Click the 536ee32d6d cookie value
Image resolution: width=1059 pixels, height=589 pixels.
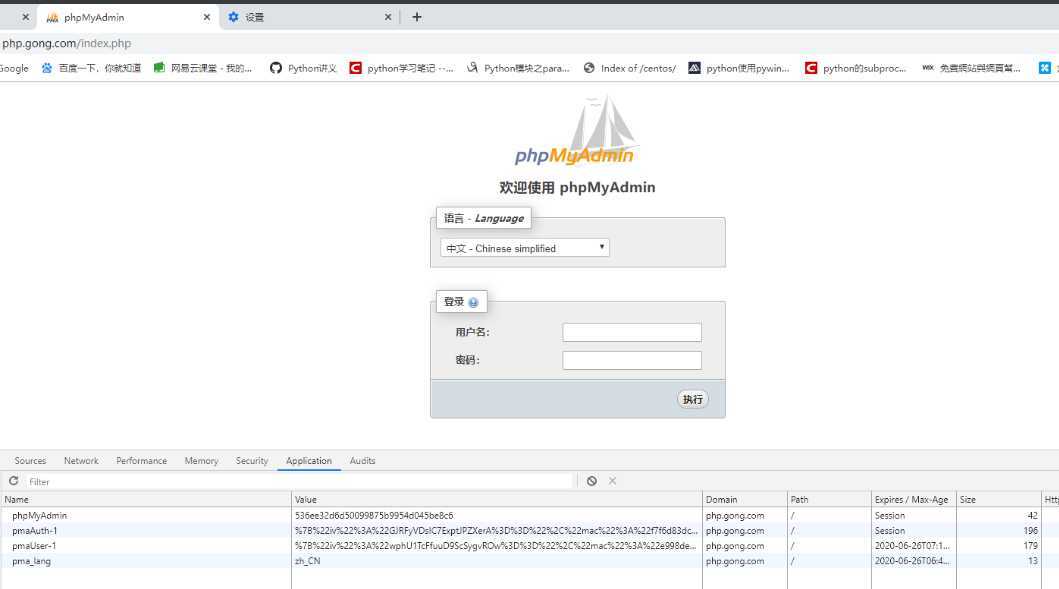[x=374, y=515]
